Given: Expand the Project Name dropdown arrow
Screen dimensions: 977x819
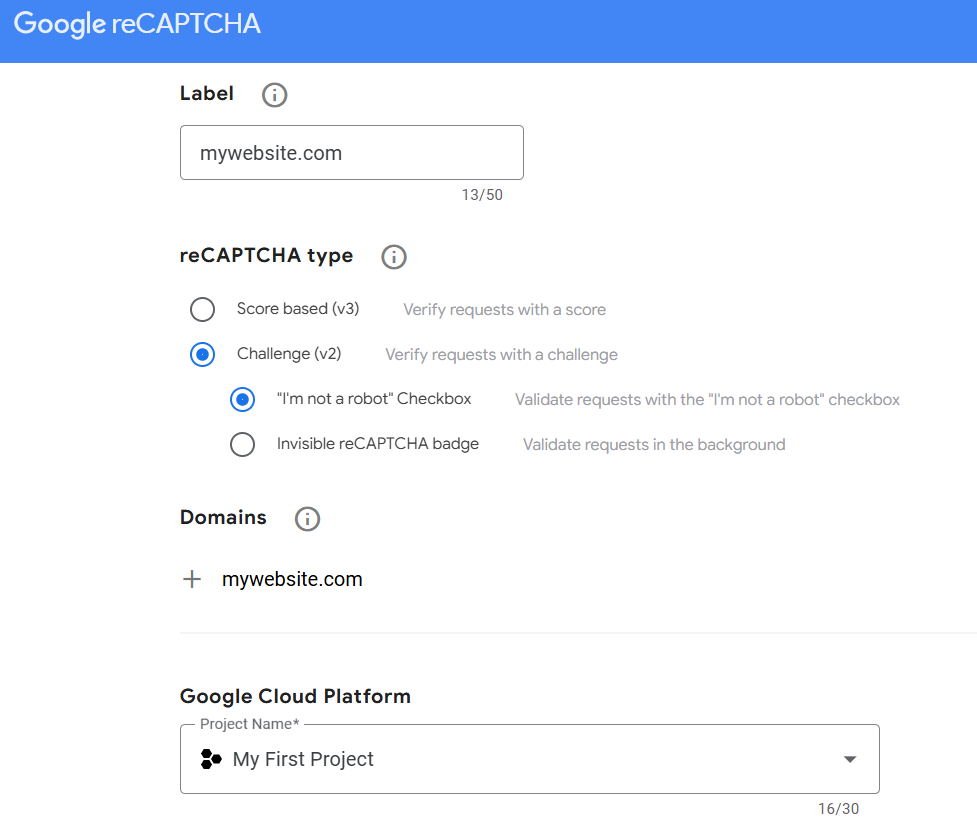Looking at the screenshot, I should click(x=850, y=759).
